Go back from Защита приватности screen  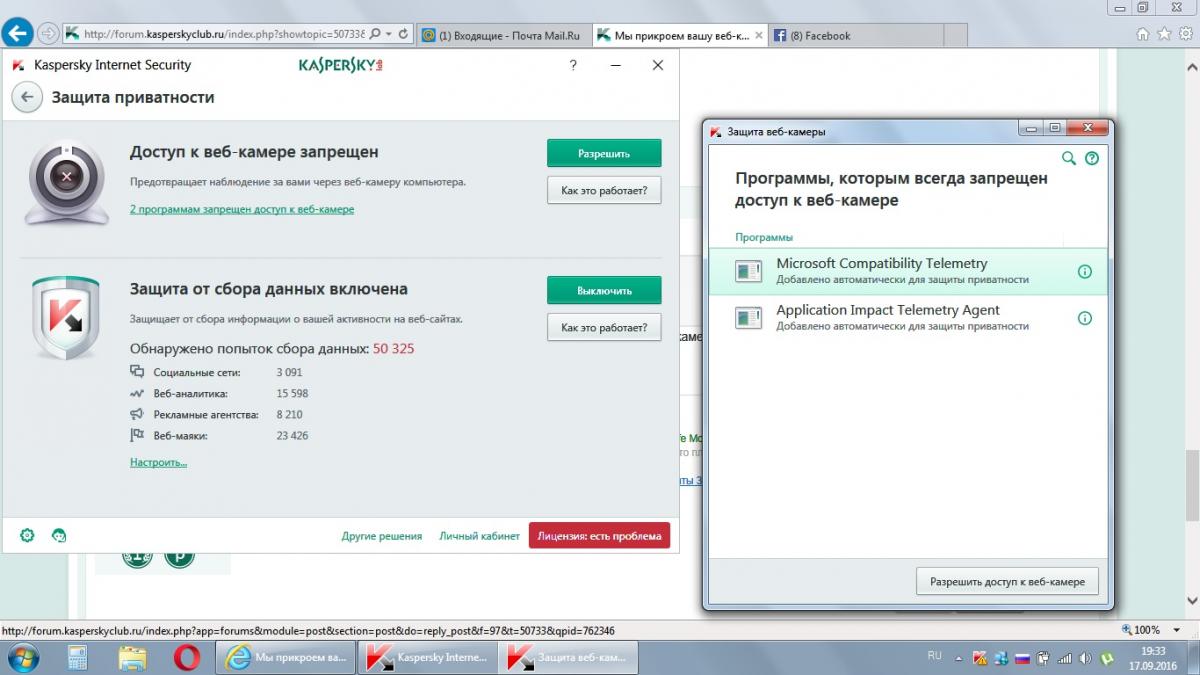pos(27,97)
